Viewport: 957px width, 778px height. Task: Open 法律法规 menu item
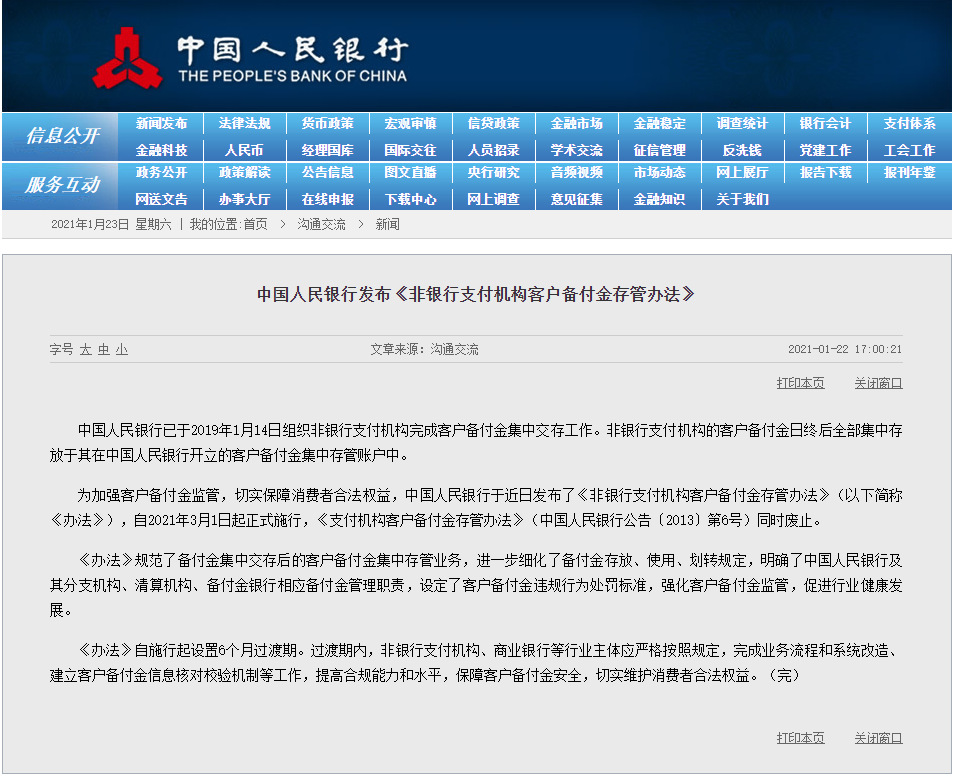point(244,123)
